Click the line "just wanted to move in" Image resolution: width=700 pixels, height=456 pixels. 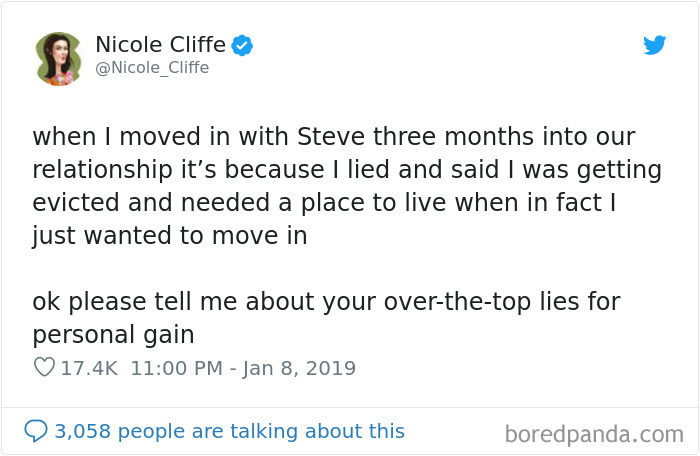[x=170, y=236]
